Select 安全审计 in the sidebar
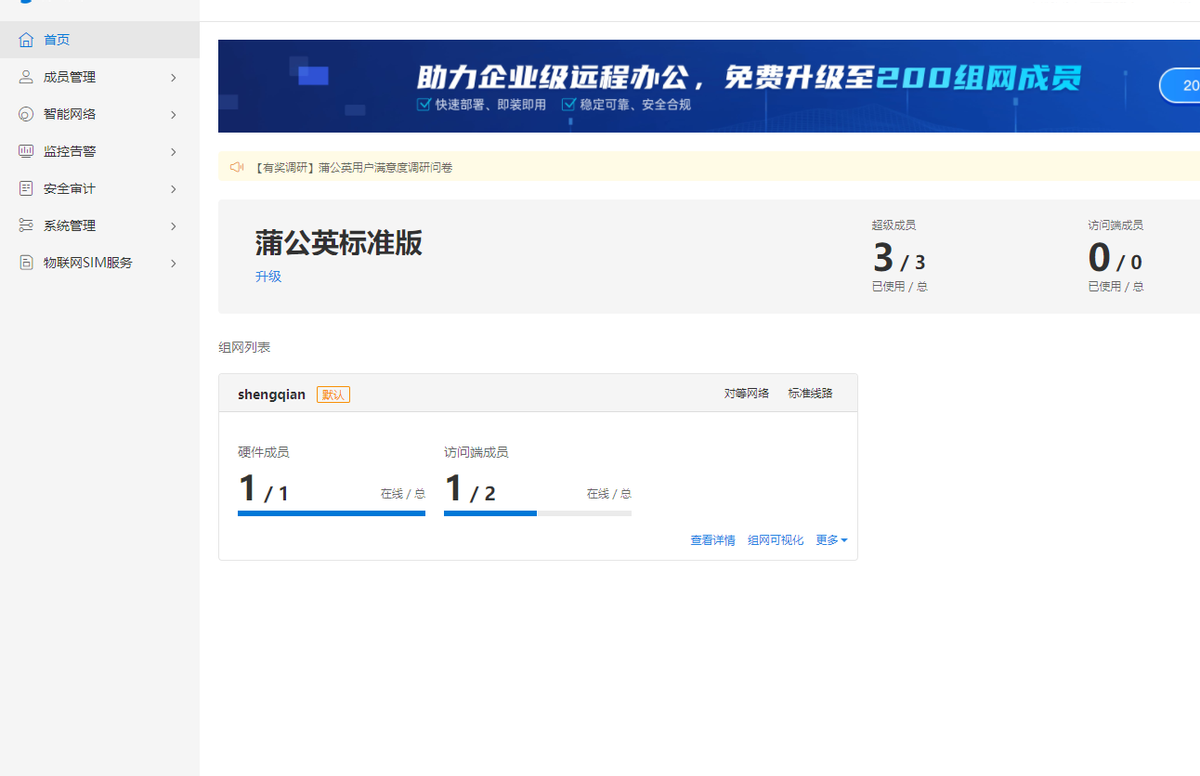 click(100, 188)
